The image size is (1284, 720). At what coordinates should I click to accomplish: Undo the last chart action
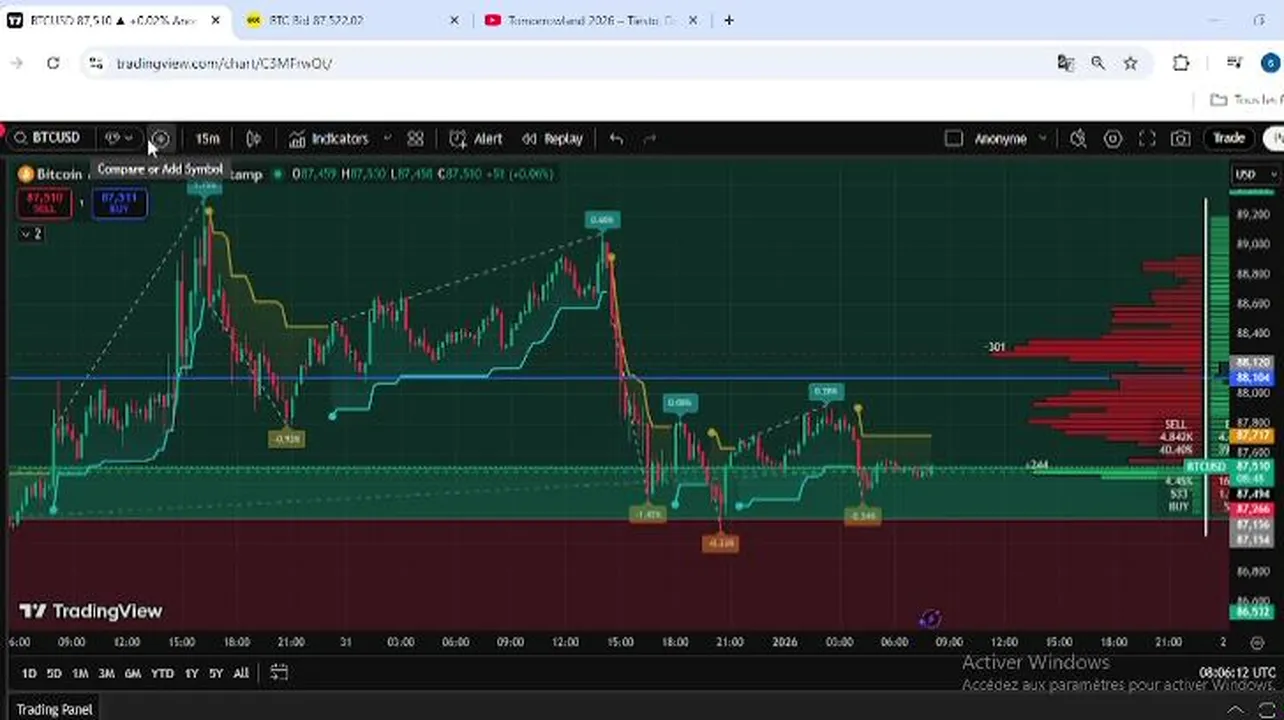tap(616, 139)
